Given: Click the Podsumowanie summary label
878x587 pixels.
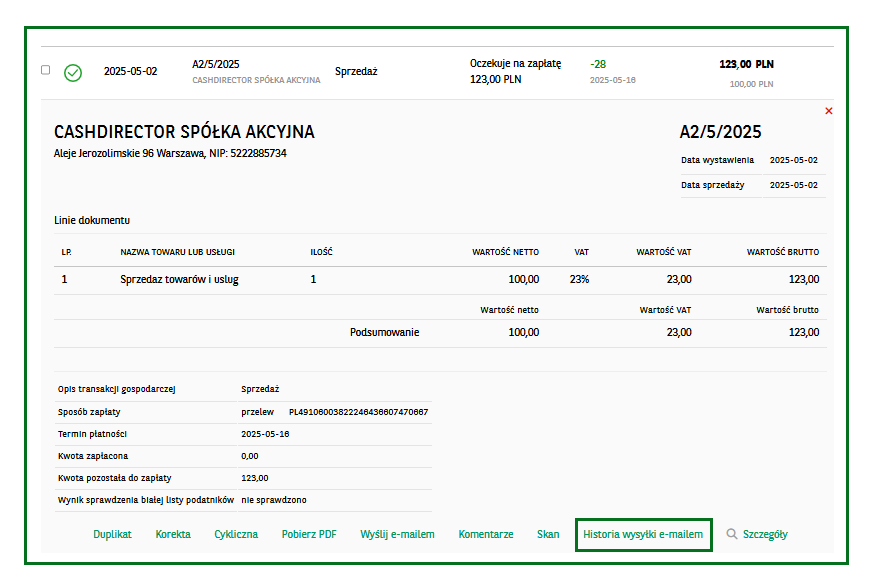Looking at the screenshot, I should click(385, 332).
